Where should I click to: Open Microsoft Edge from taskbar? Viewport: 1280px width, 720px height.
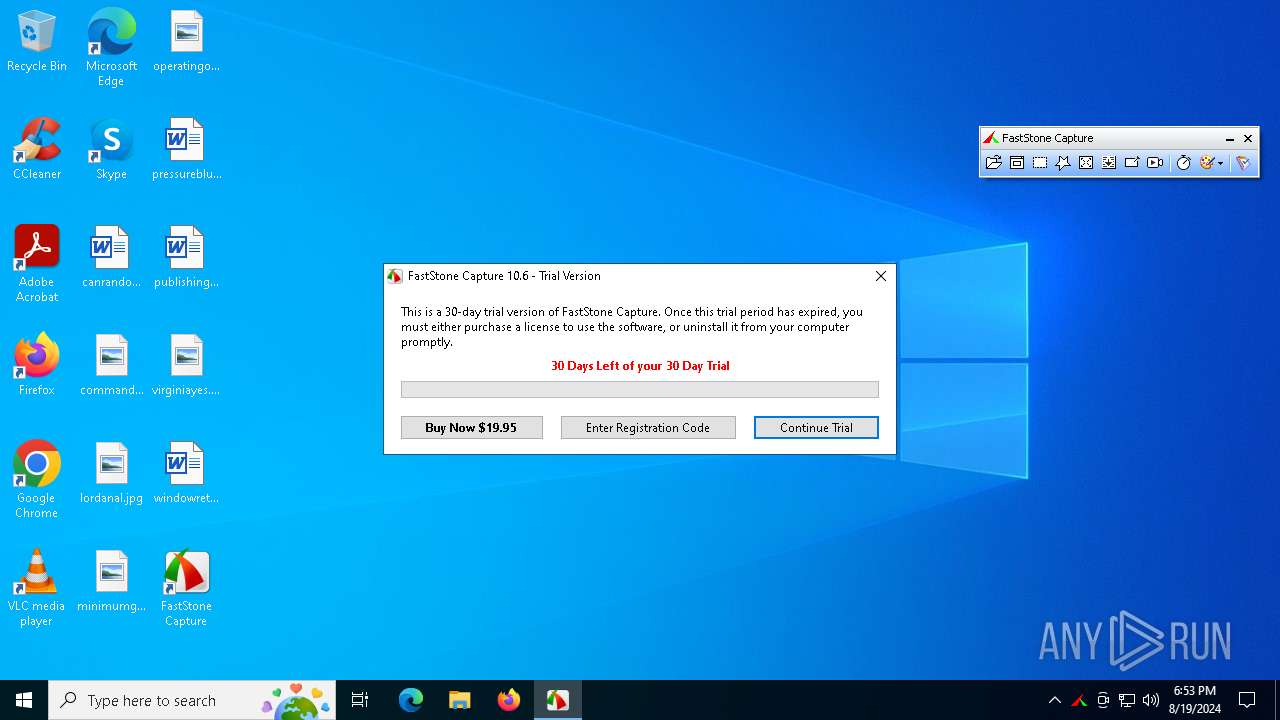411,700
